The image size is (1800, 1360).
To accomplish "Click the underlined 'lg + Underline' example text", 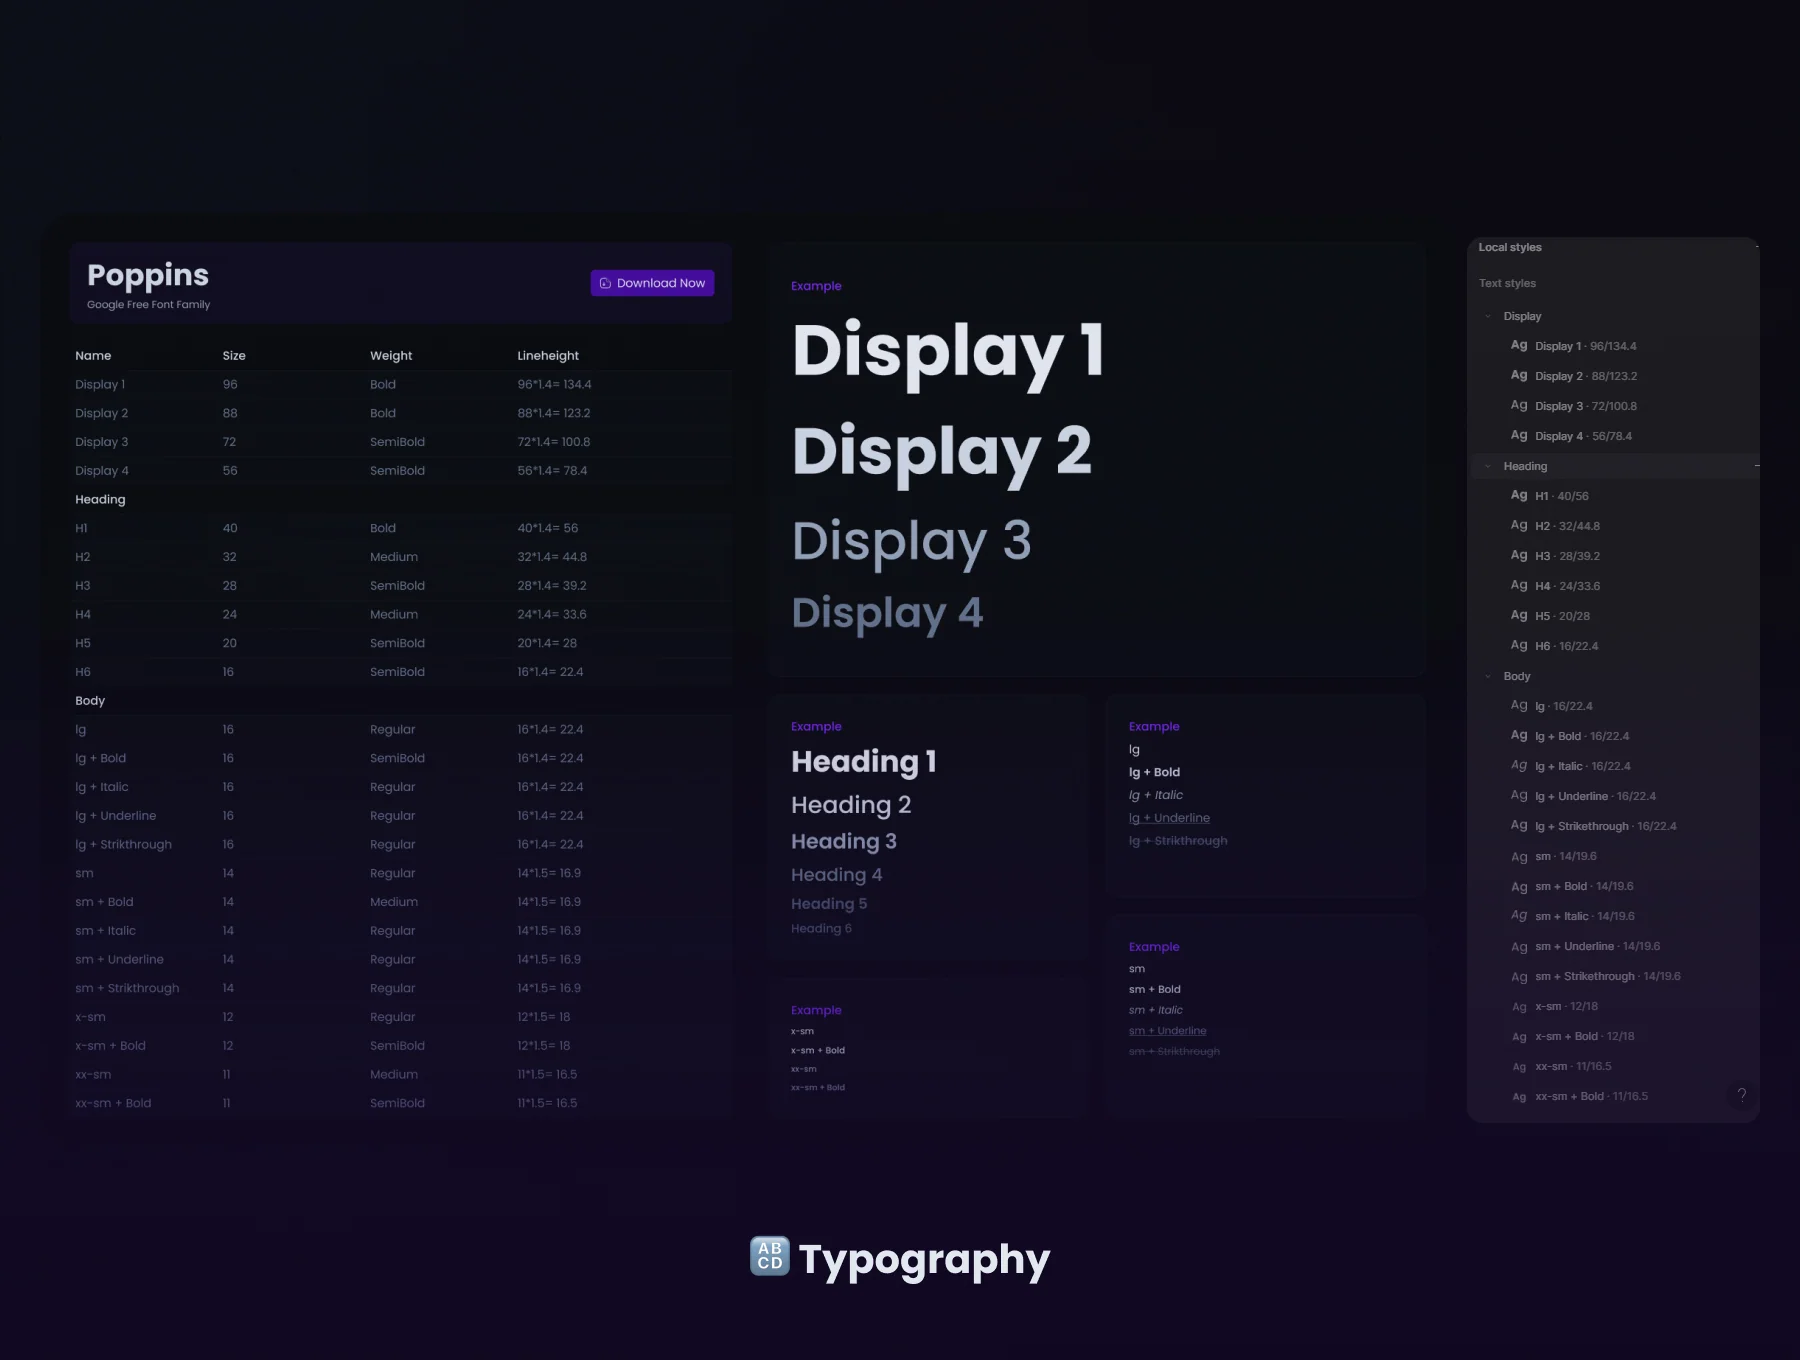I will pos(1169,818).
